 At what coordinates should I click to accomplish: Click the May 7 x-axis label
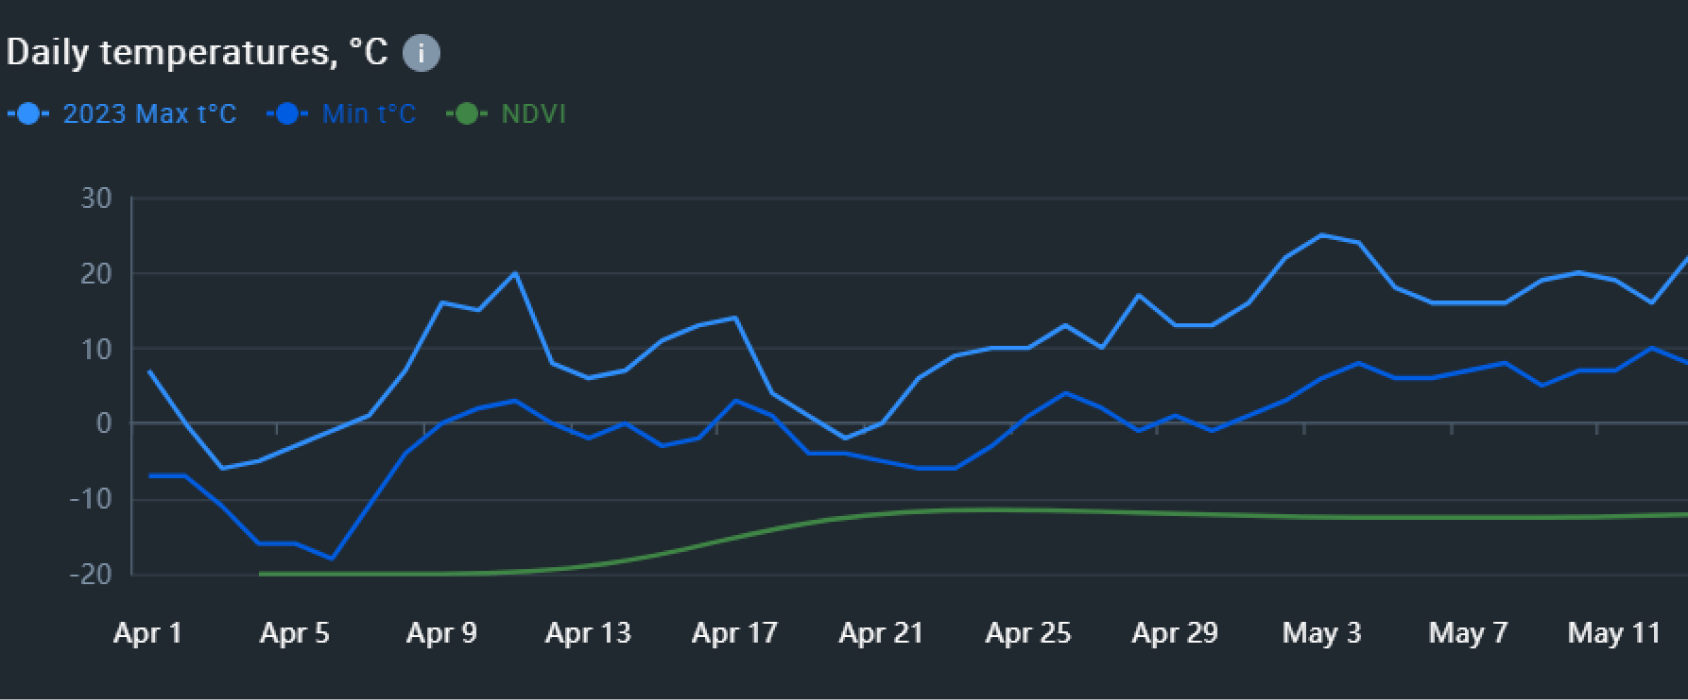point(1468,633)
